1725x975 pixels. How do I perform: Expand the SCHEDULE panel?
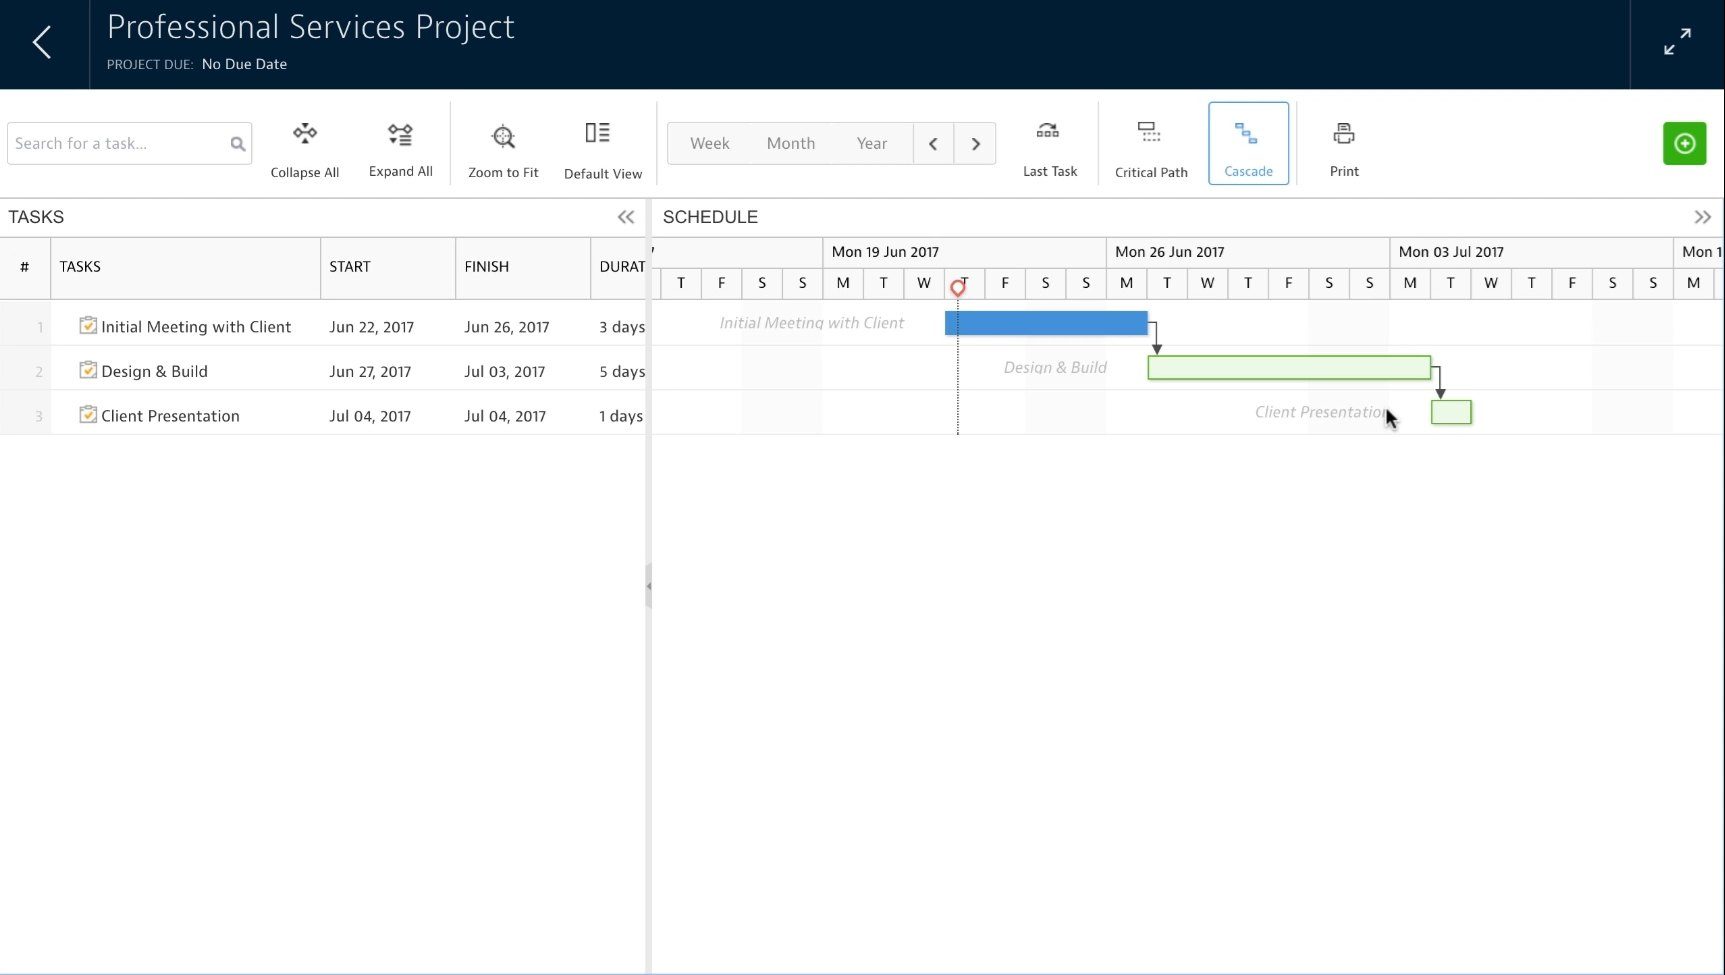[1703, 216]
